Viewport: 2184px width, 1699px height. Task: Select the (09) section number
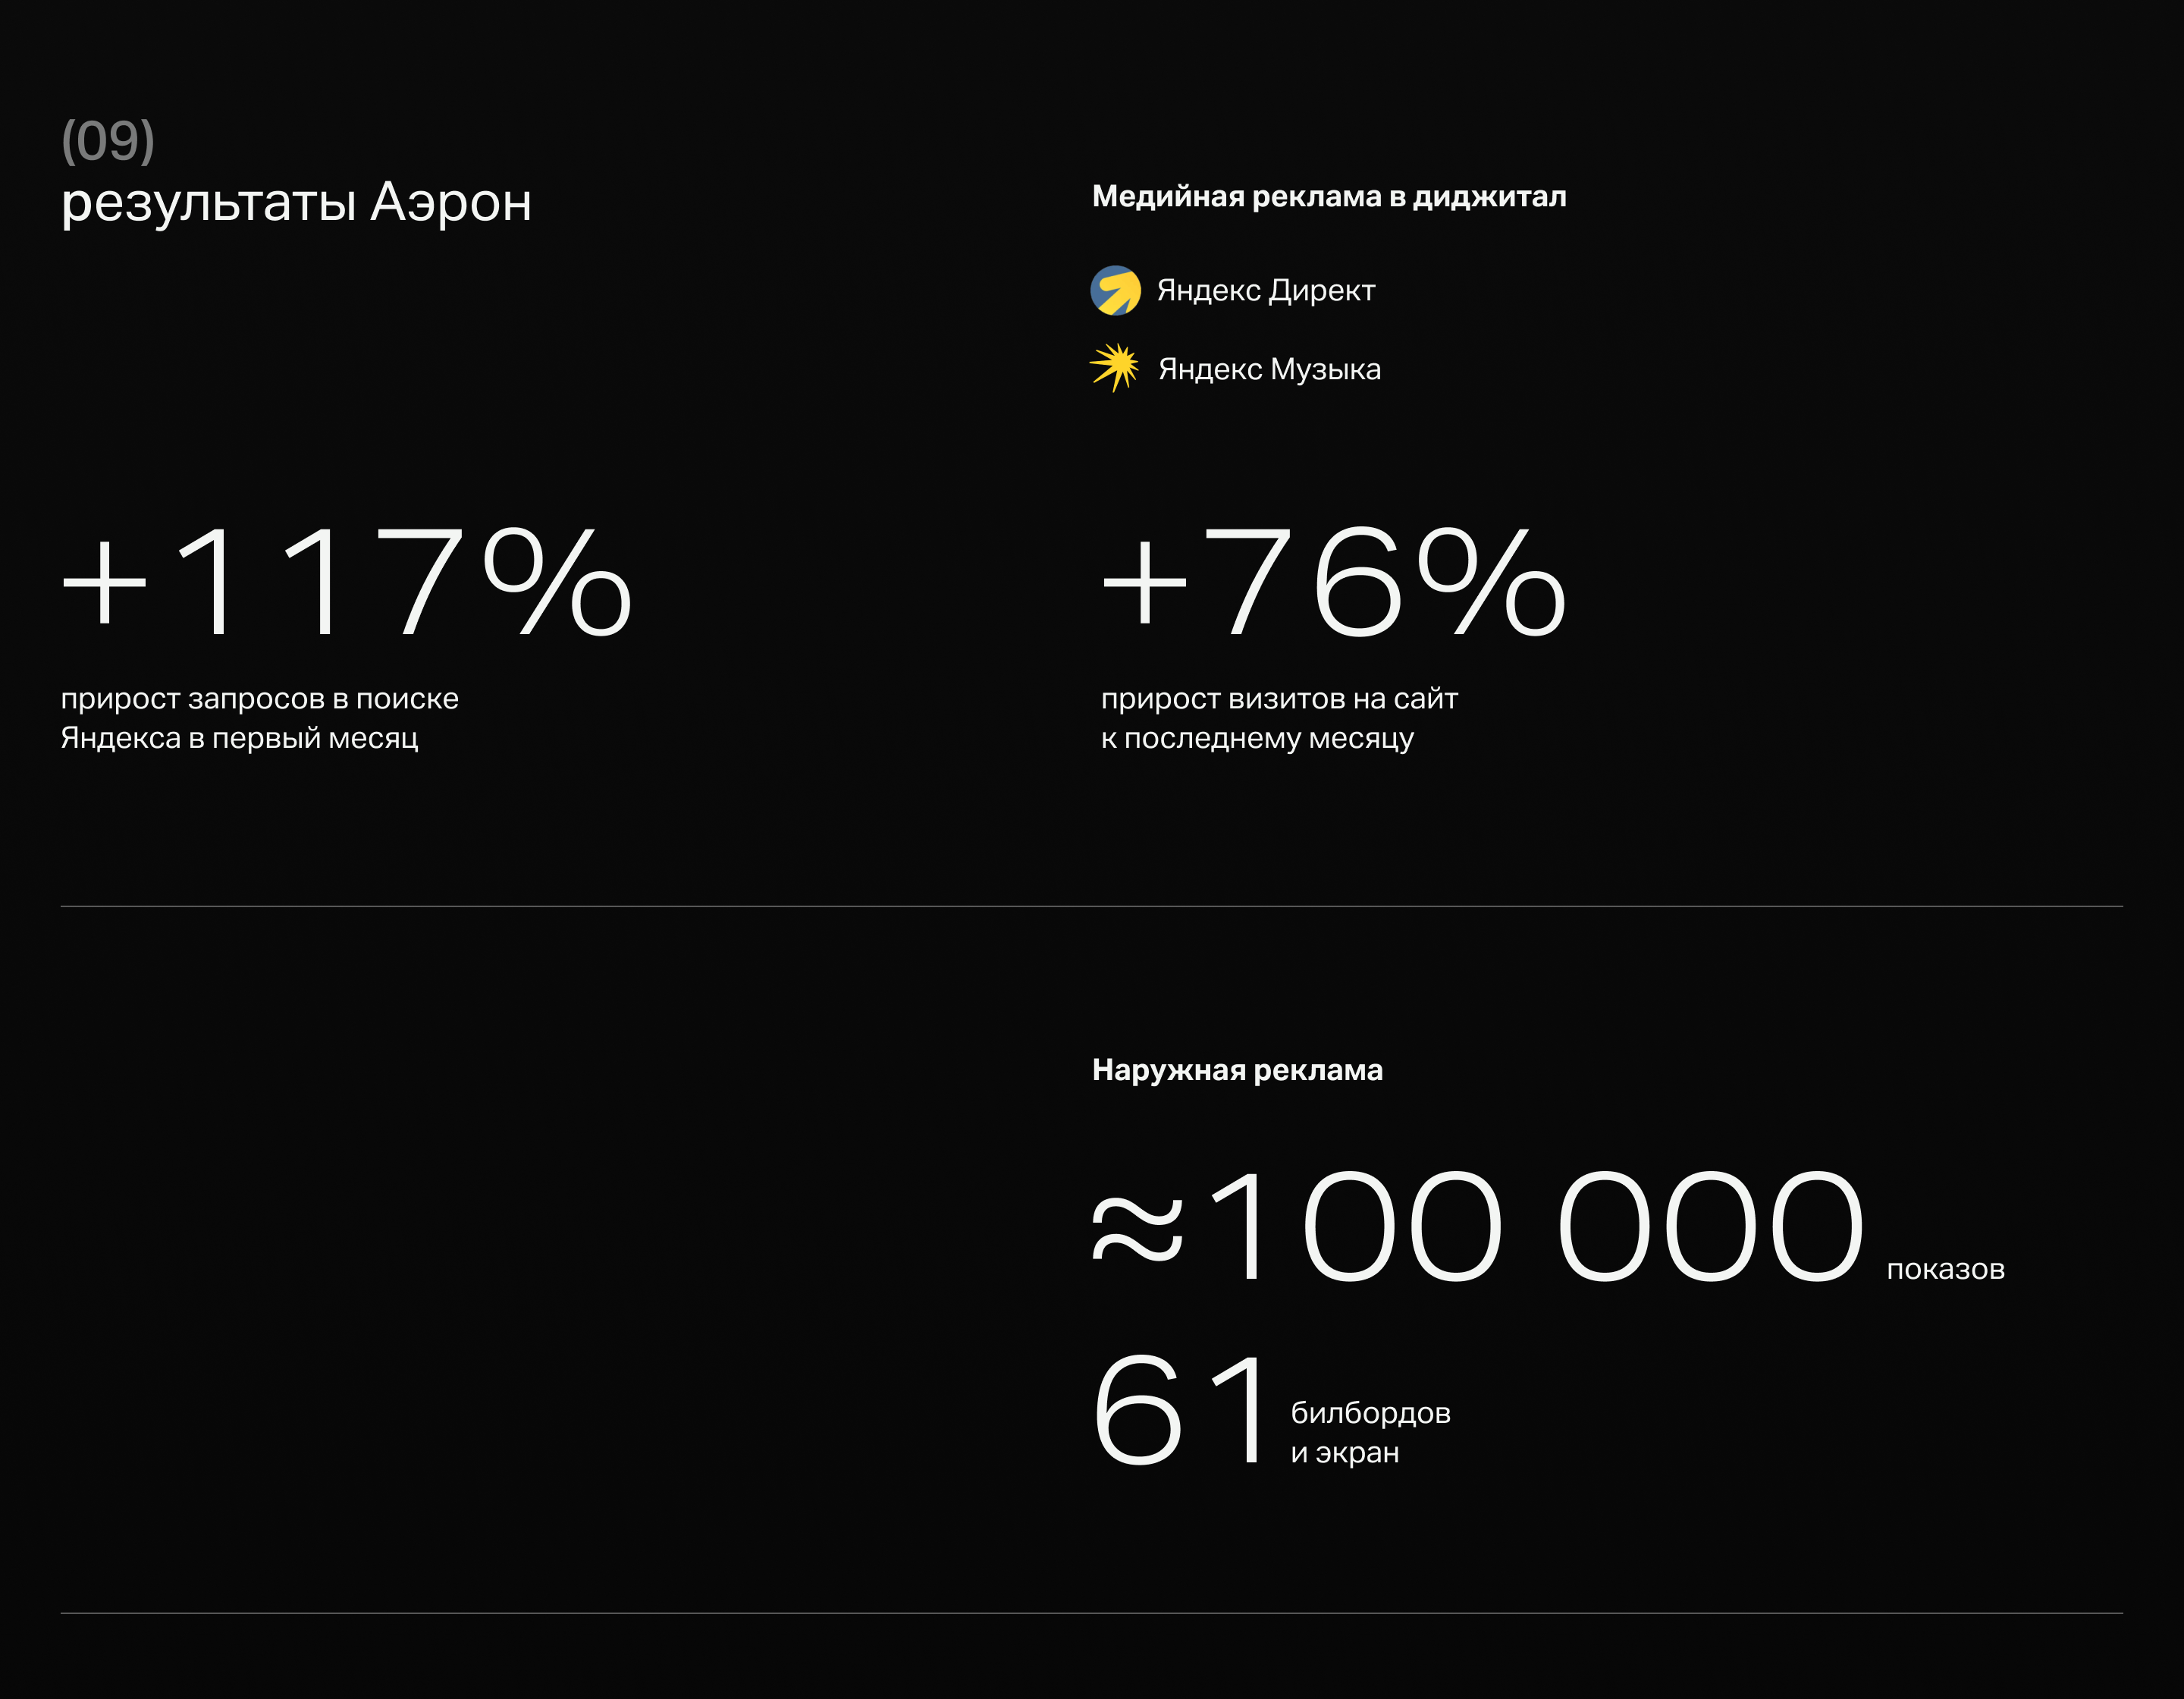pos(108,140)
